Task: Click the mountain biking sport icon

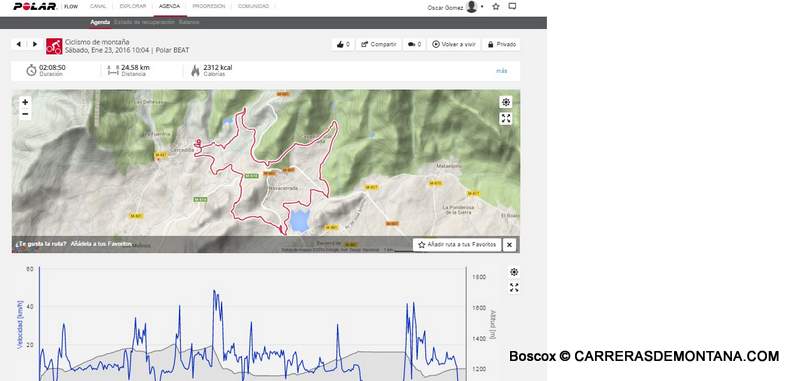Action: 54,46
